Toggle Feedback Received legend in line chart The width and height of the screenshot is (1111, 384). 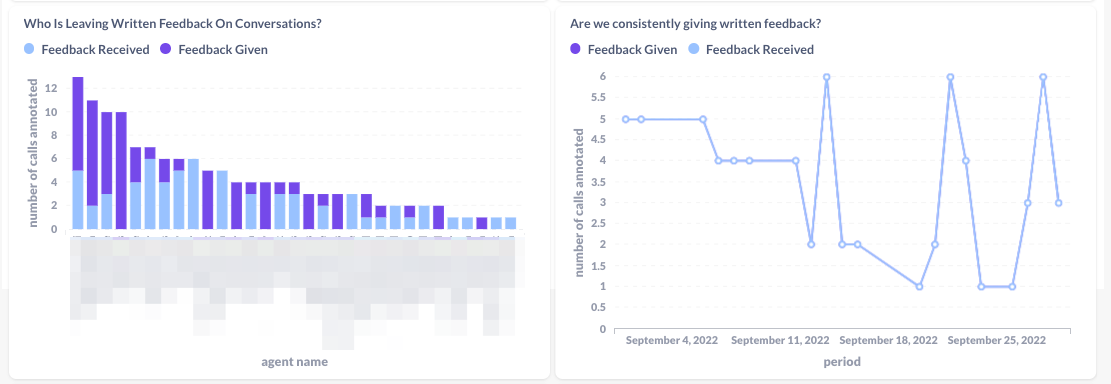(x=751, y=50)
